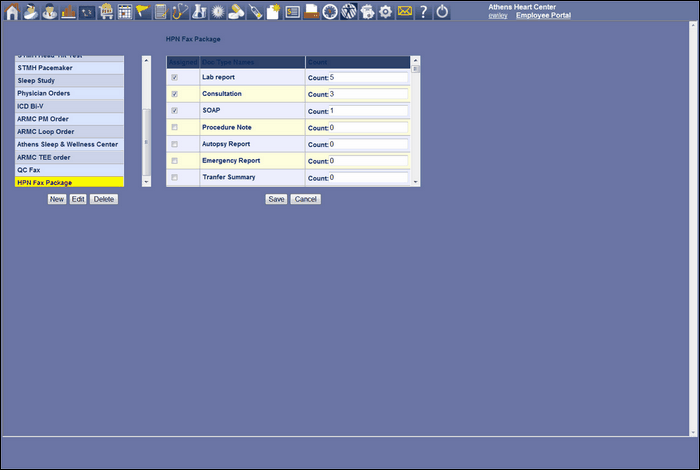Open the pills medication icon
Screen dimensions: 700x470
[236, 11]
